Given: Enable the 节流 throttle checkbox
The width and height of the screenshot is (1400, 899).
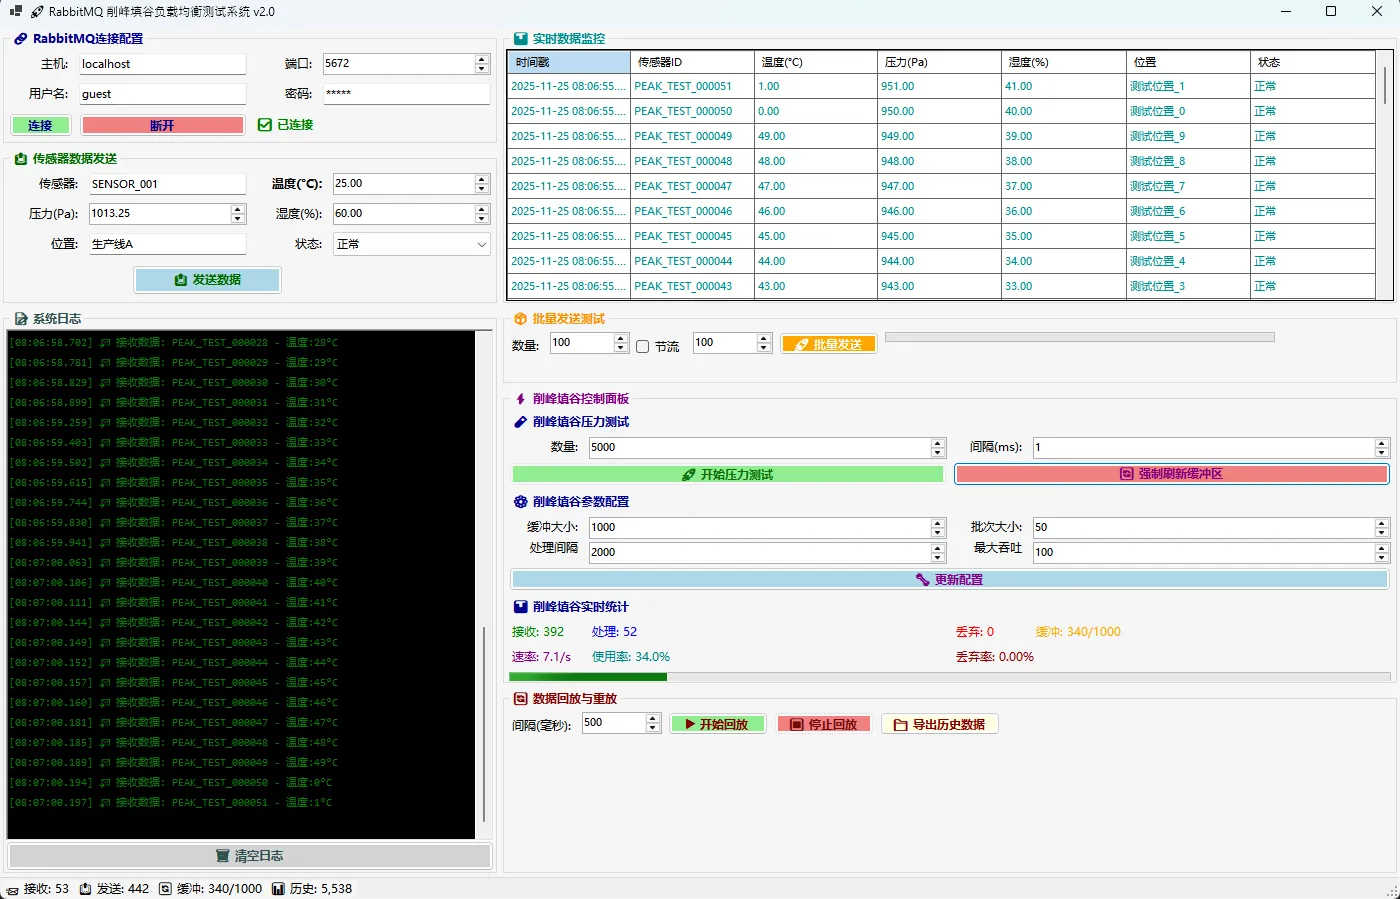Looking at the screenshot, I should point(643,347).
